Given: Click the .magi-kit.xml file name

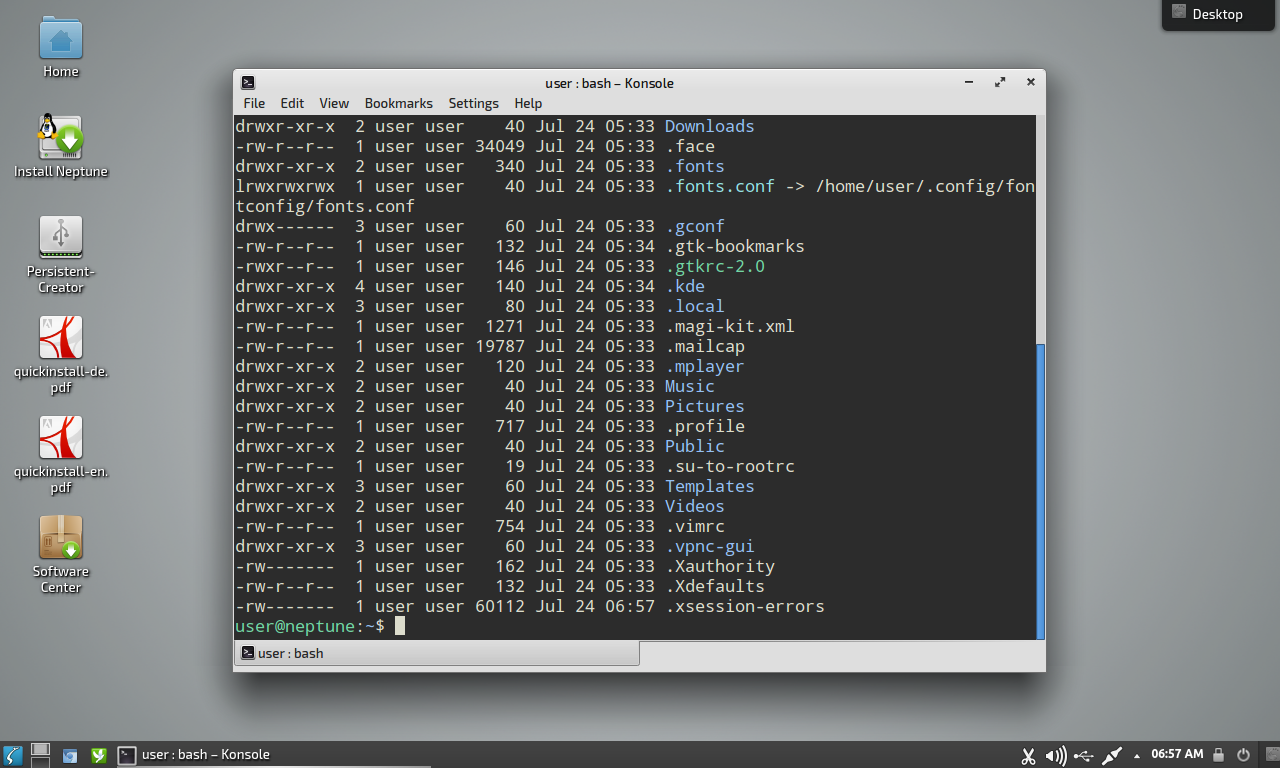Looking at the screenshot, I should [x=729, y=326].
